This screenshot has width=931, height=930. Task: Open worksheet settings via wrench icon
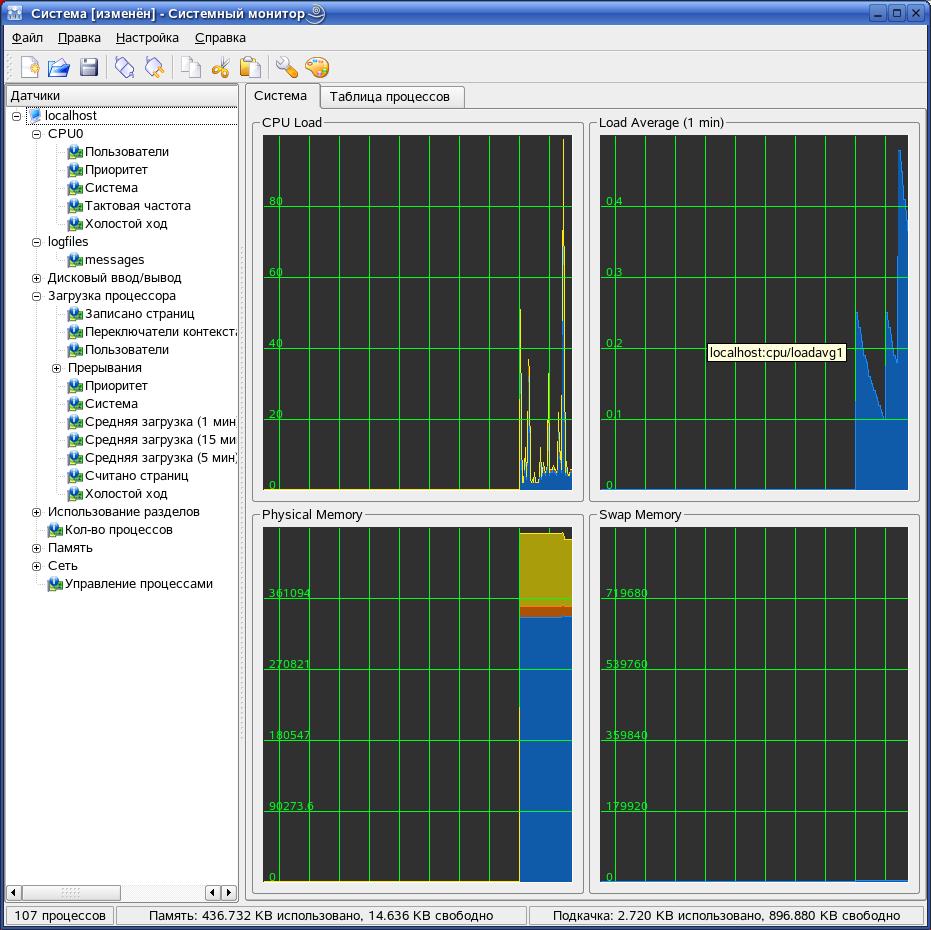pos(287,68)
